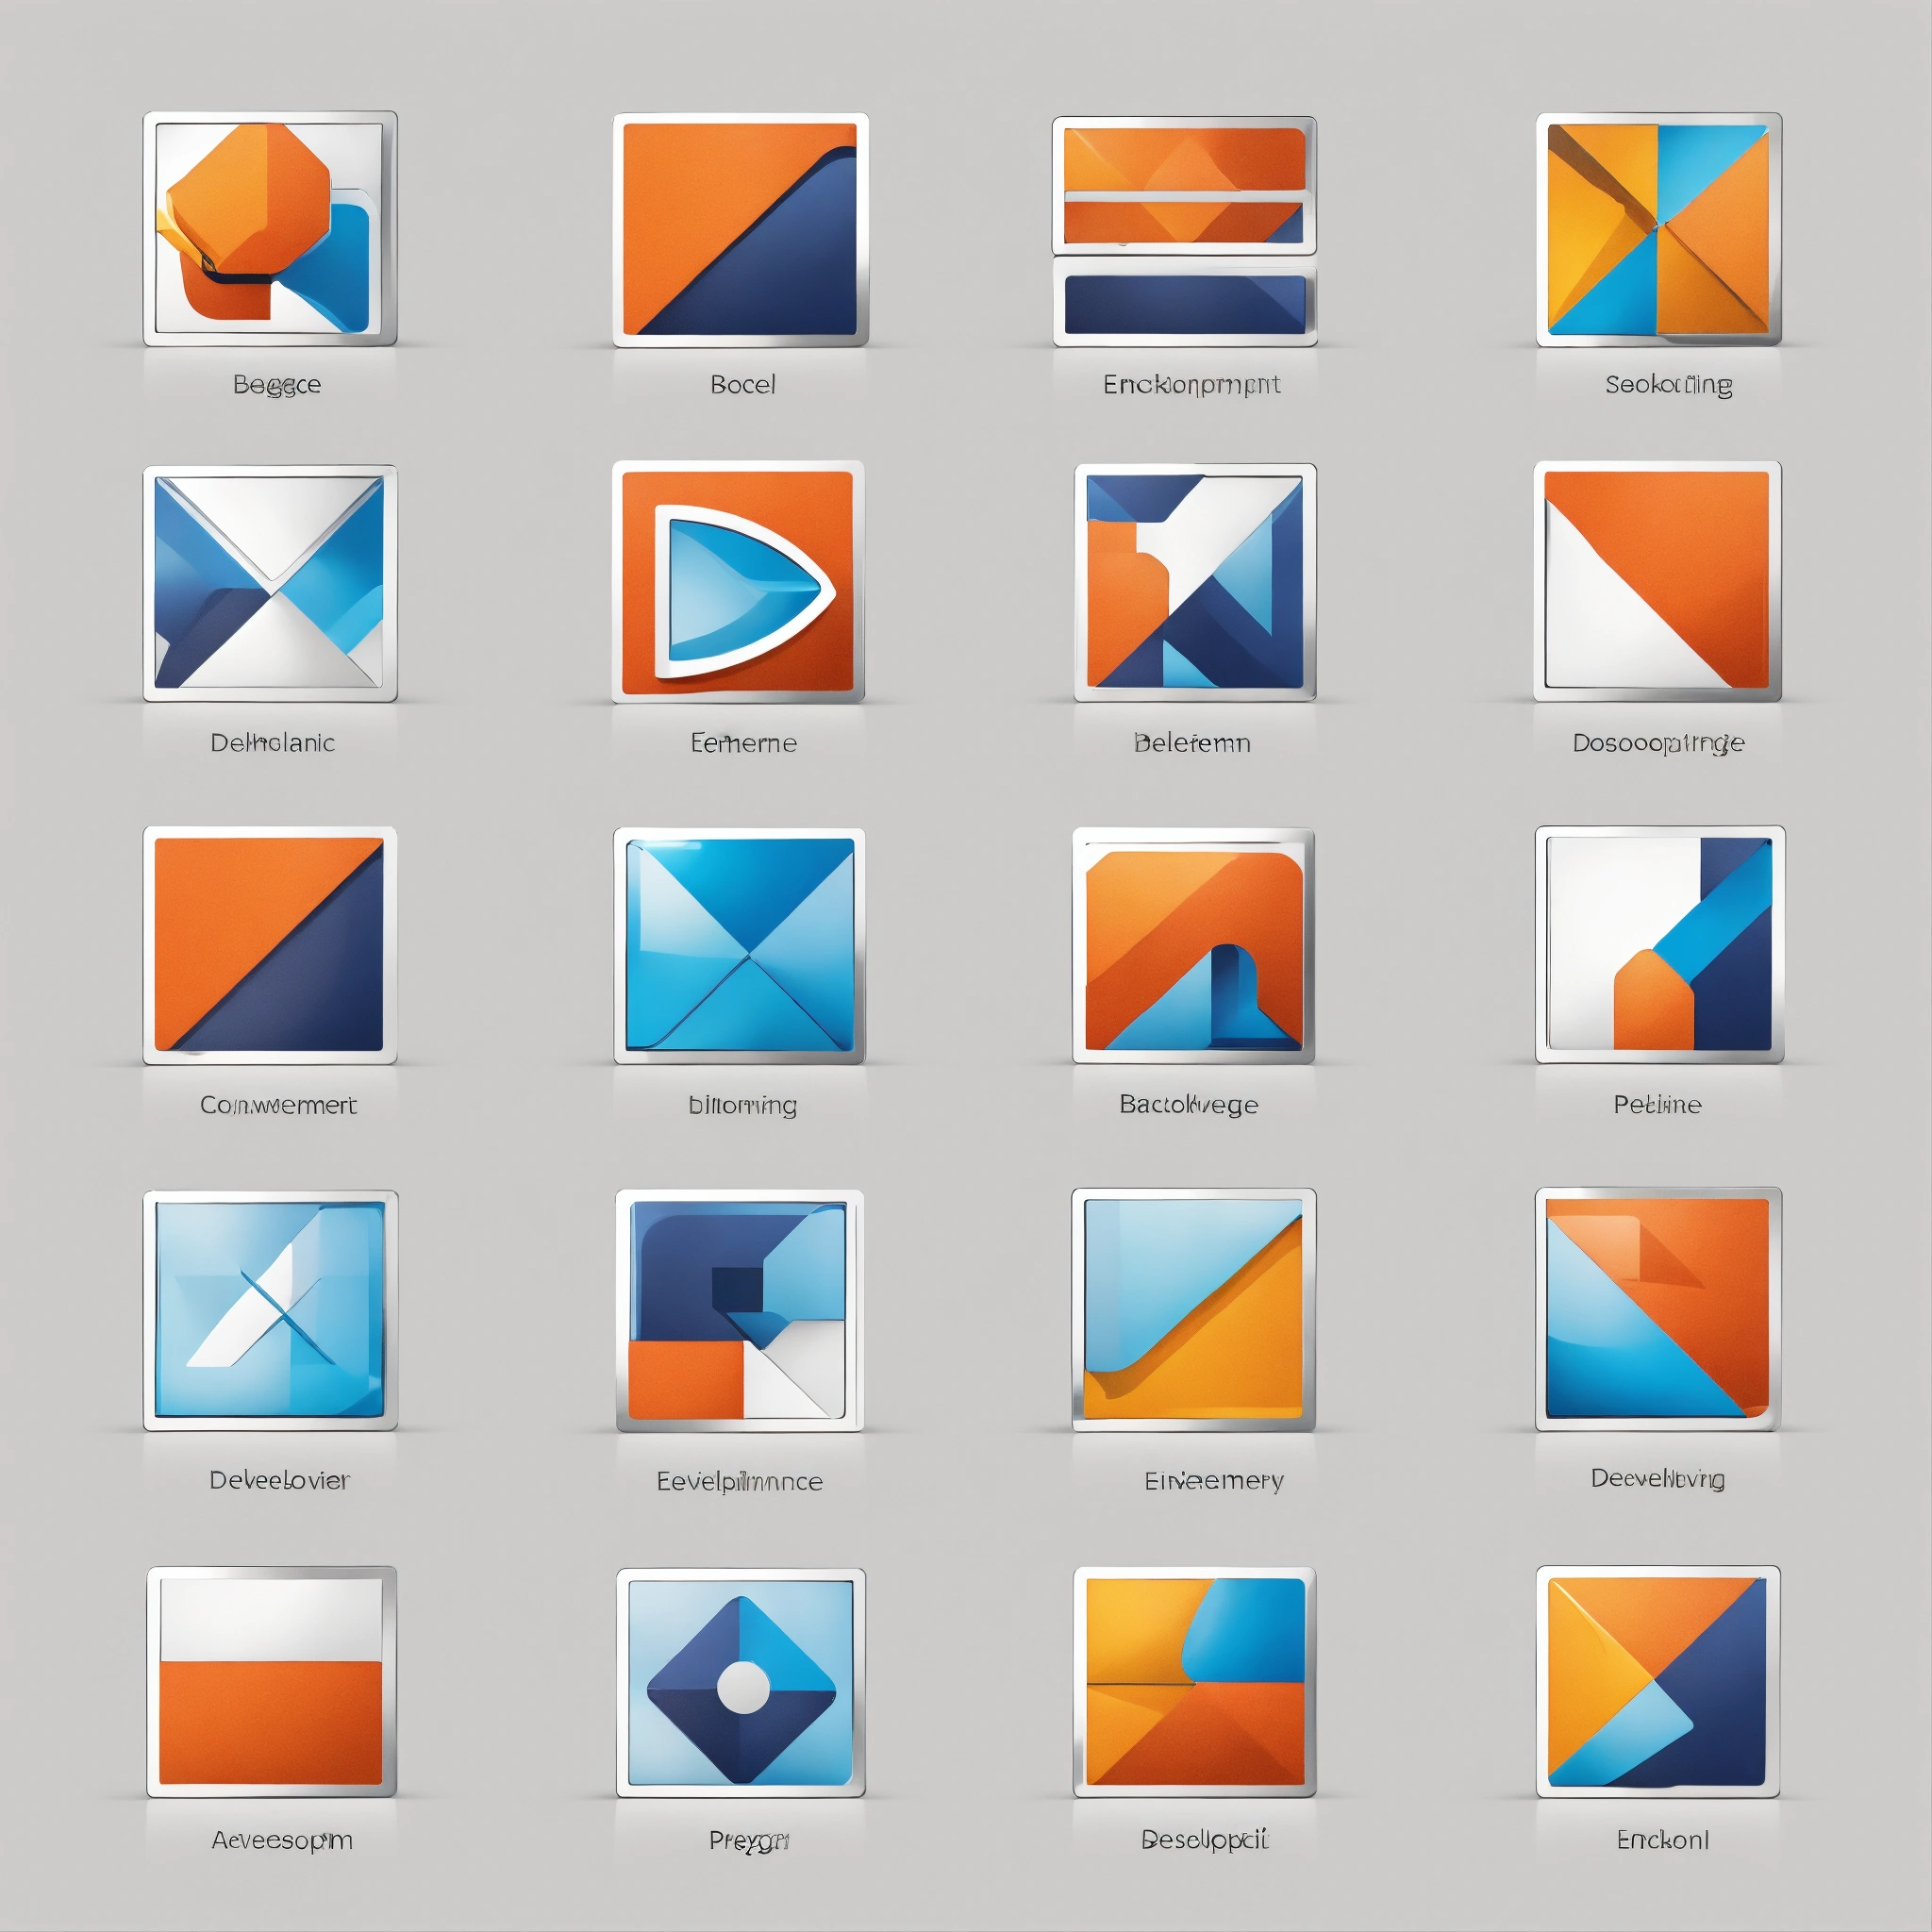Select the Petline icon
The width and height of the screenshot is (1932, 1932).
tap(1659, 944)
